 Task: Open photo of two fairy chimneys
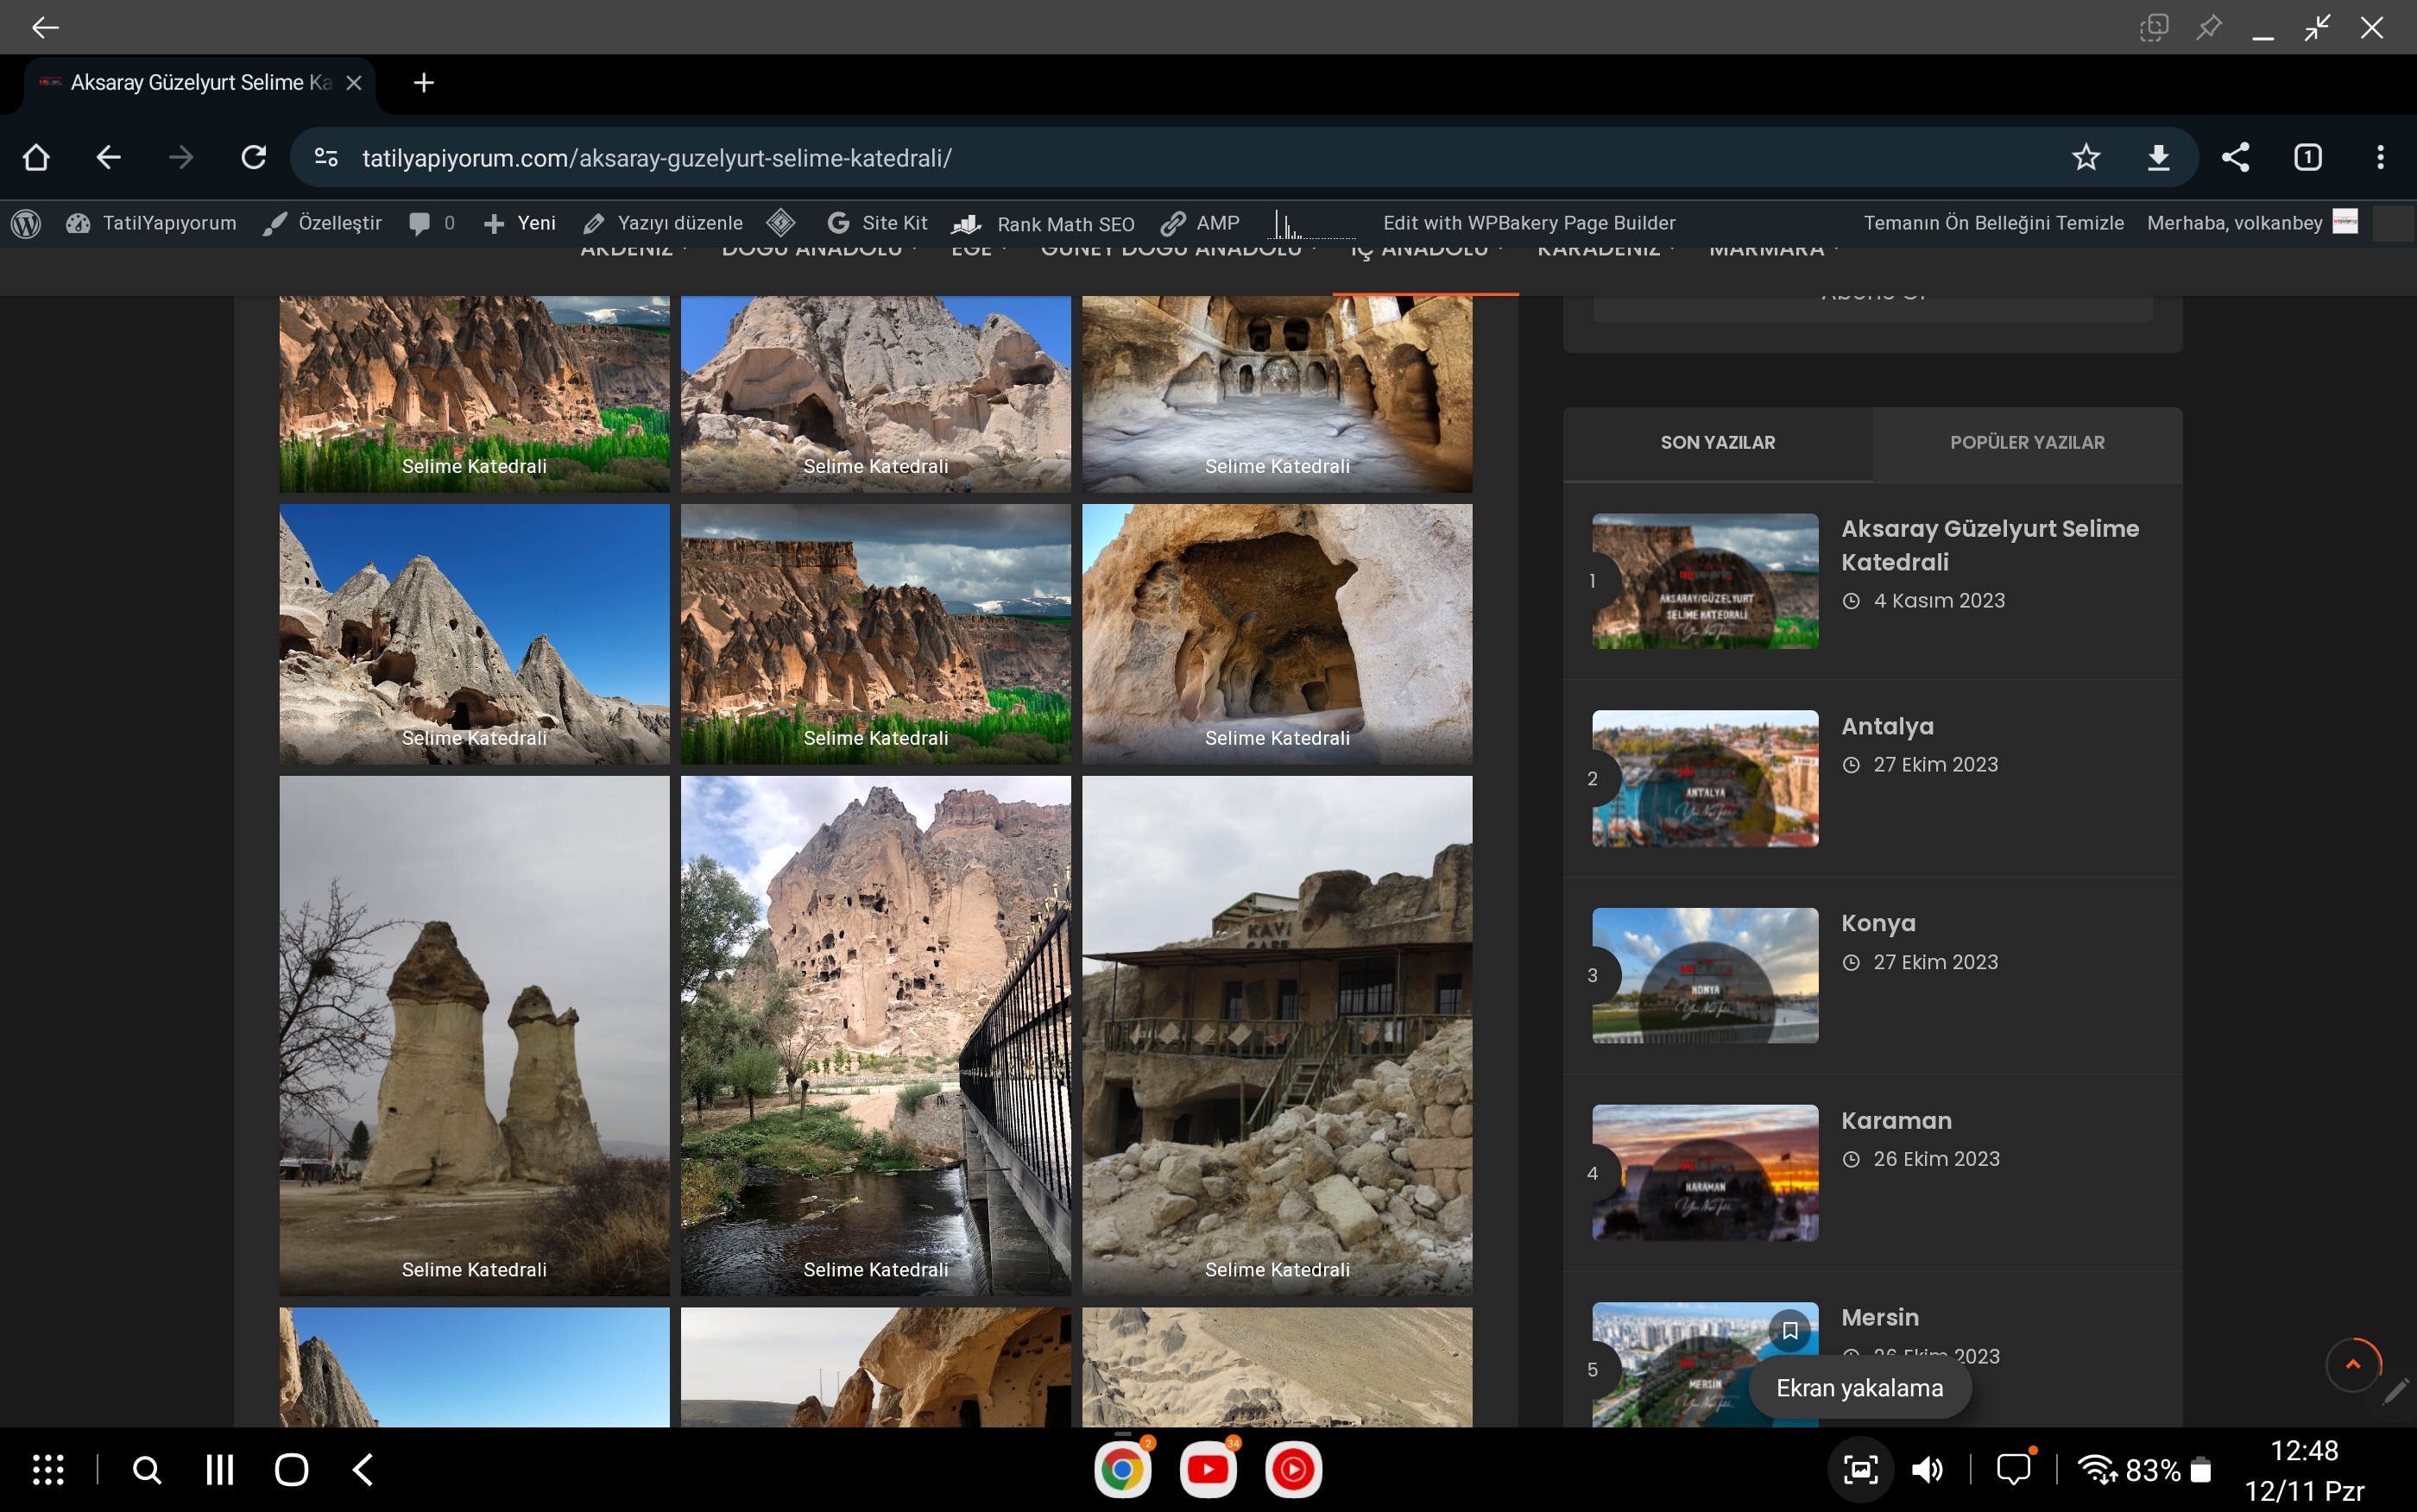click(474, 1035)
